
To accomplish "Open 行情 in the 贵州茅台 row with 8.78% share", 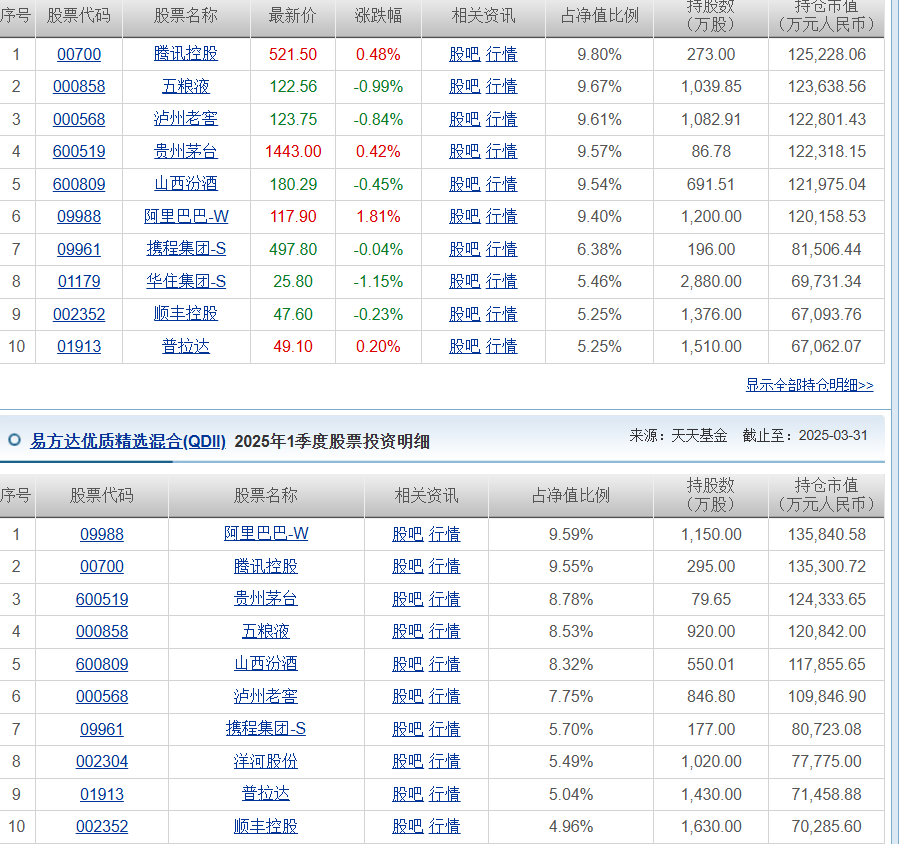I will pyautogui.click(x=444, y=599).
